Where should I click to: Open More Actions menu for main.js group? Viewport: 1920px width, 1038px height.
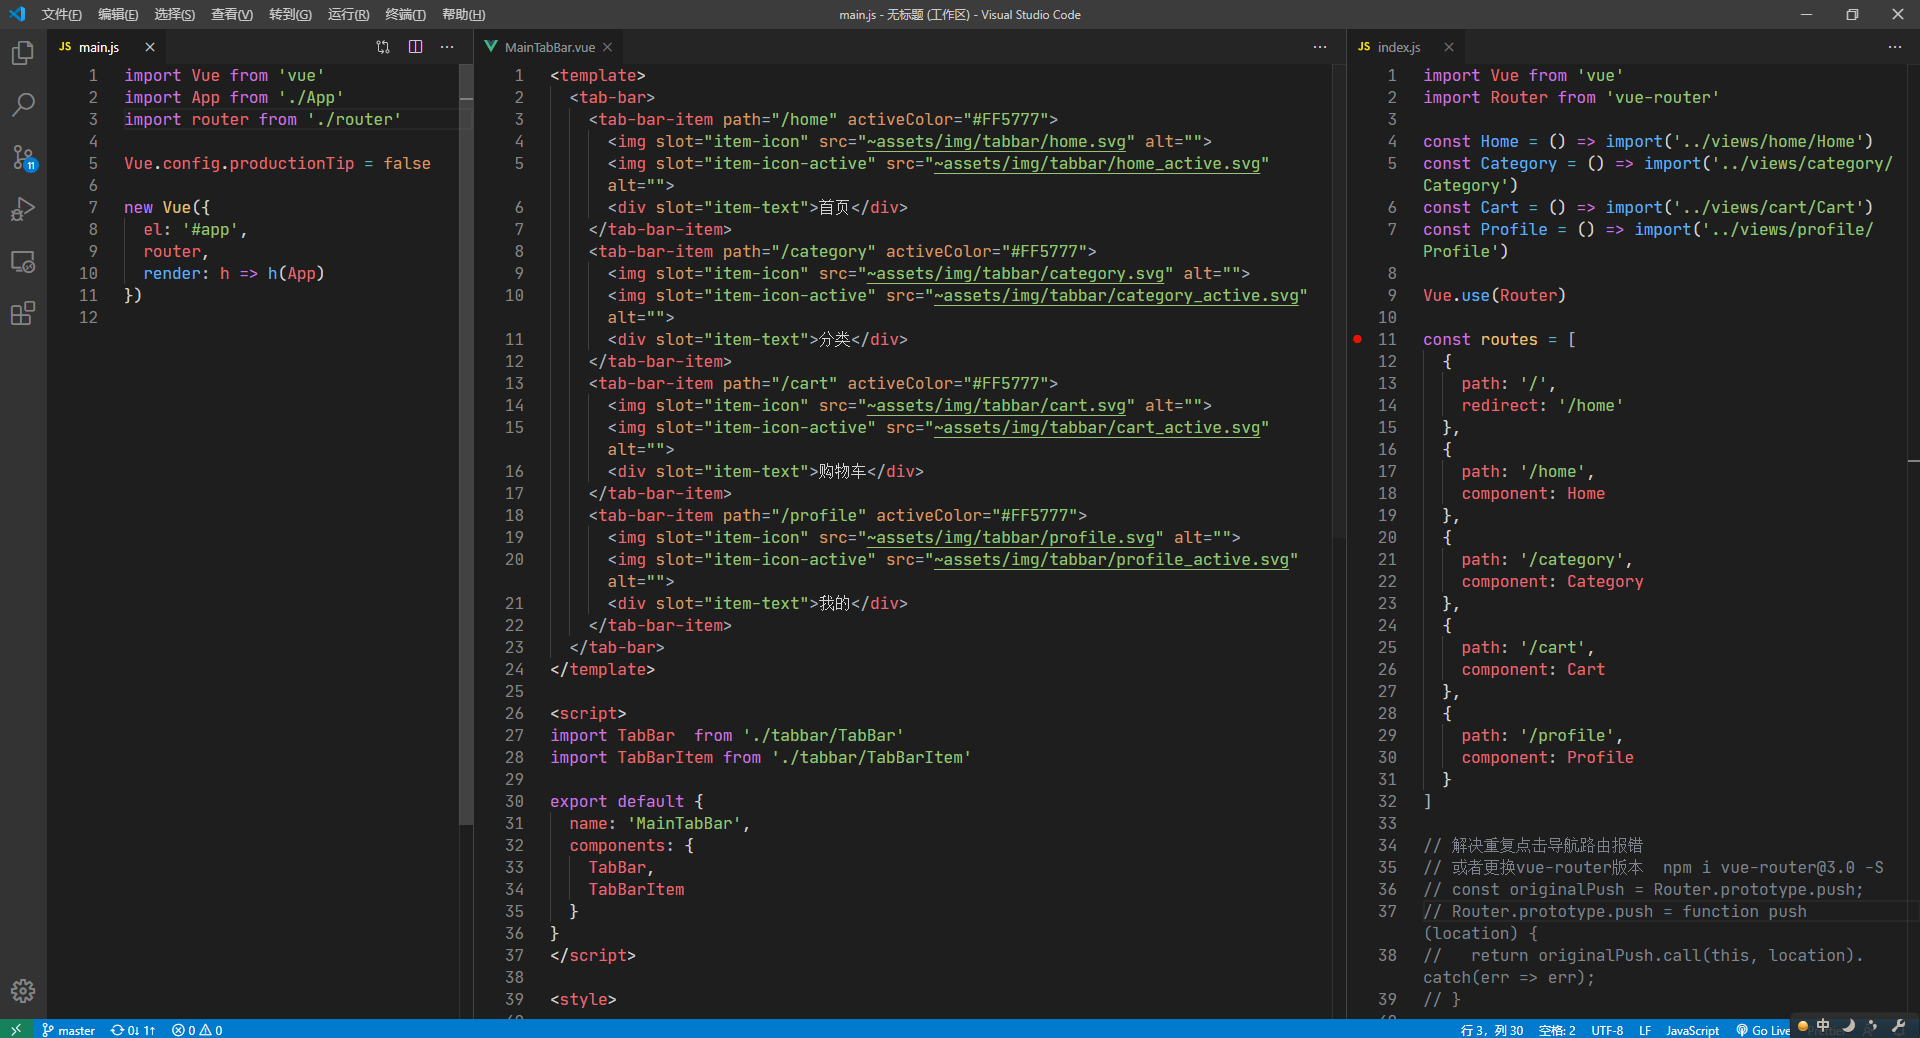click(x=447, y=47)
